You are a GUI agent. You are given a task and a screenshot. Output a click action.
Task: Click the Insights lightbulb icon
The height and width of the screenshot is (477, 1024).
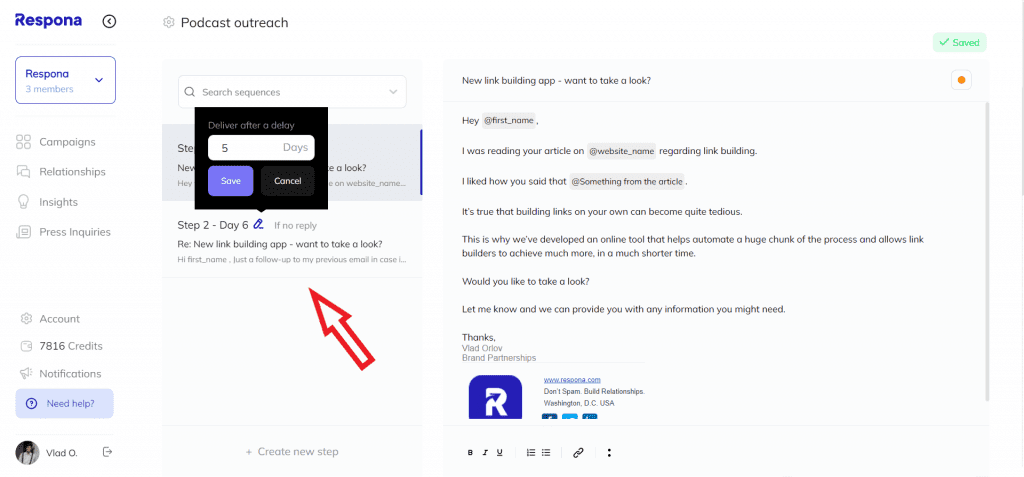click(24, 202)
